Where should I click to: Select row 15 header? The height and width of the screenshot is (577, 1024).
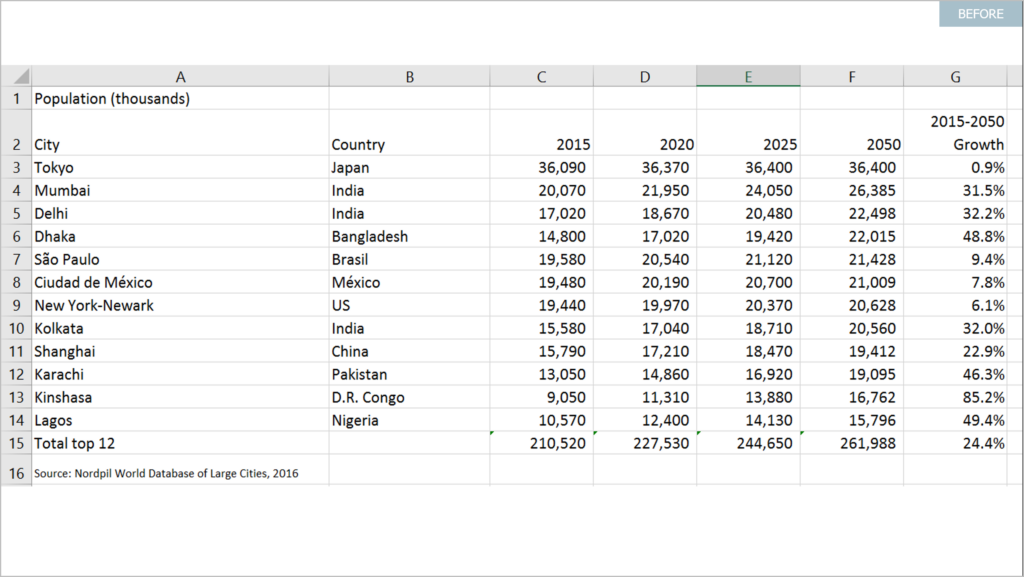pyautogui.click(x=16, y=443)
